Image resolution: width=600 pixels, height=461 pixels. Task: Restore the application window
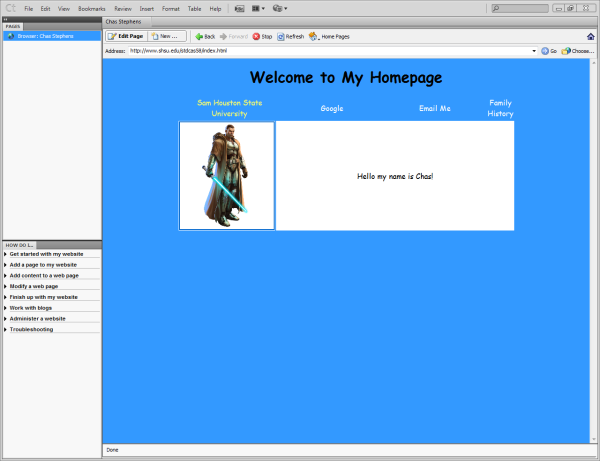(x=570, y=8)
